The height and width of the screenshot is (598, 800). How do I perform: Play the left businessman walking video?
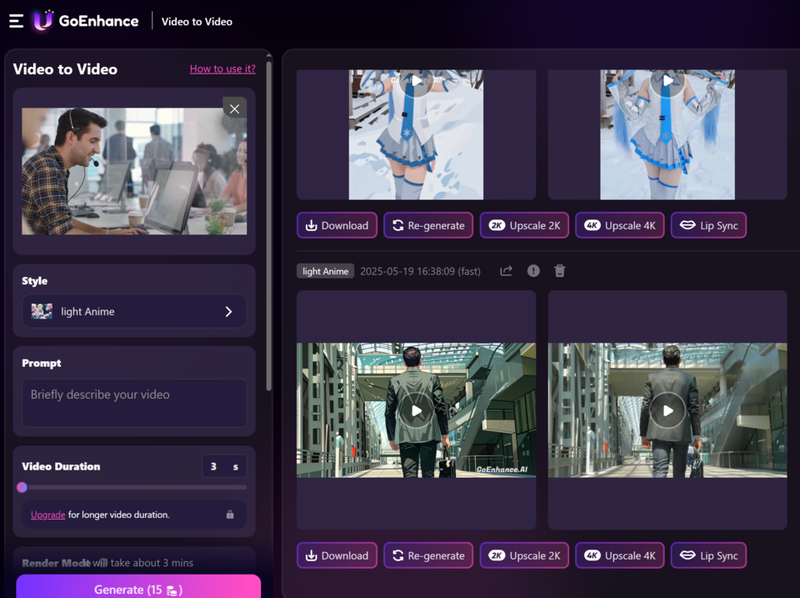(416, 410)
